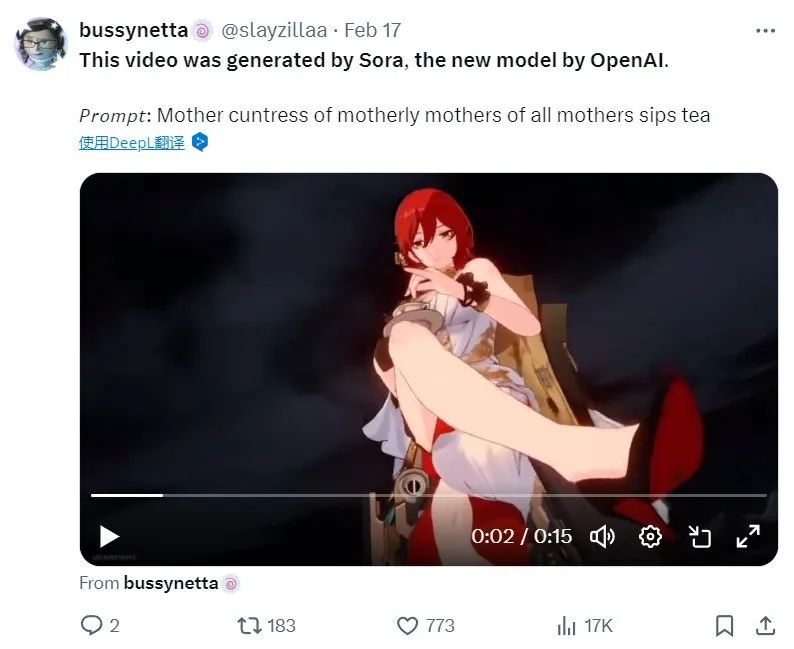Viewport: 794px width, 649px height.
Task: Bookmark this tweet
Action: click(725, 625)
